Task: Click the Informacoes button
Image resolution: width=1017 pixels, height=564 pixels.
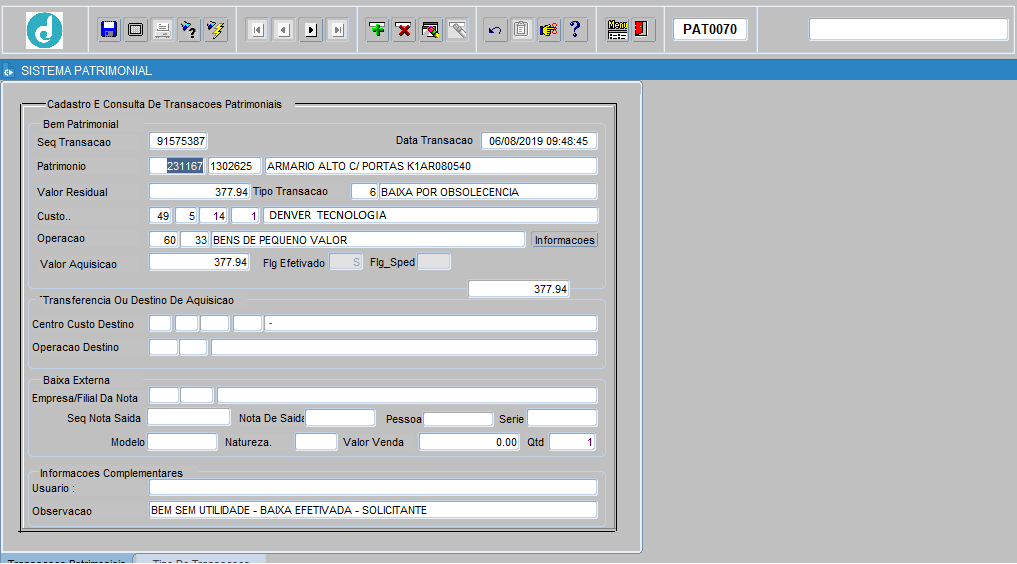Action: coord(565,240)
